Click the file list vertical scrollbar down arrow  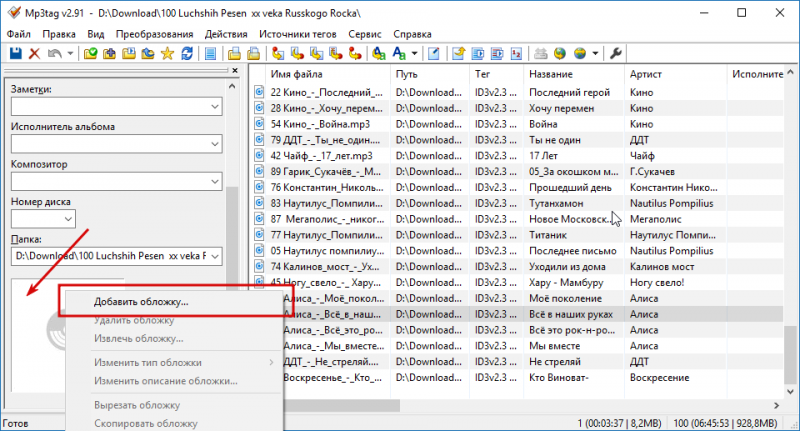tap(790, 392)
